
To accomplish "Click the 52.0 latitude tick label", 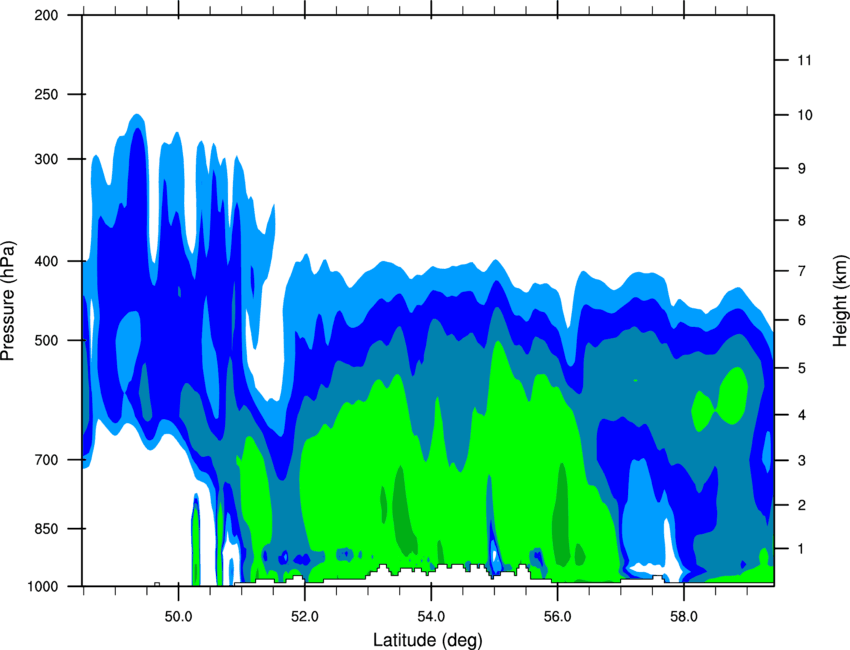I will point(305,617).
